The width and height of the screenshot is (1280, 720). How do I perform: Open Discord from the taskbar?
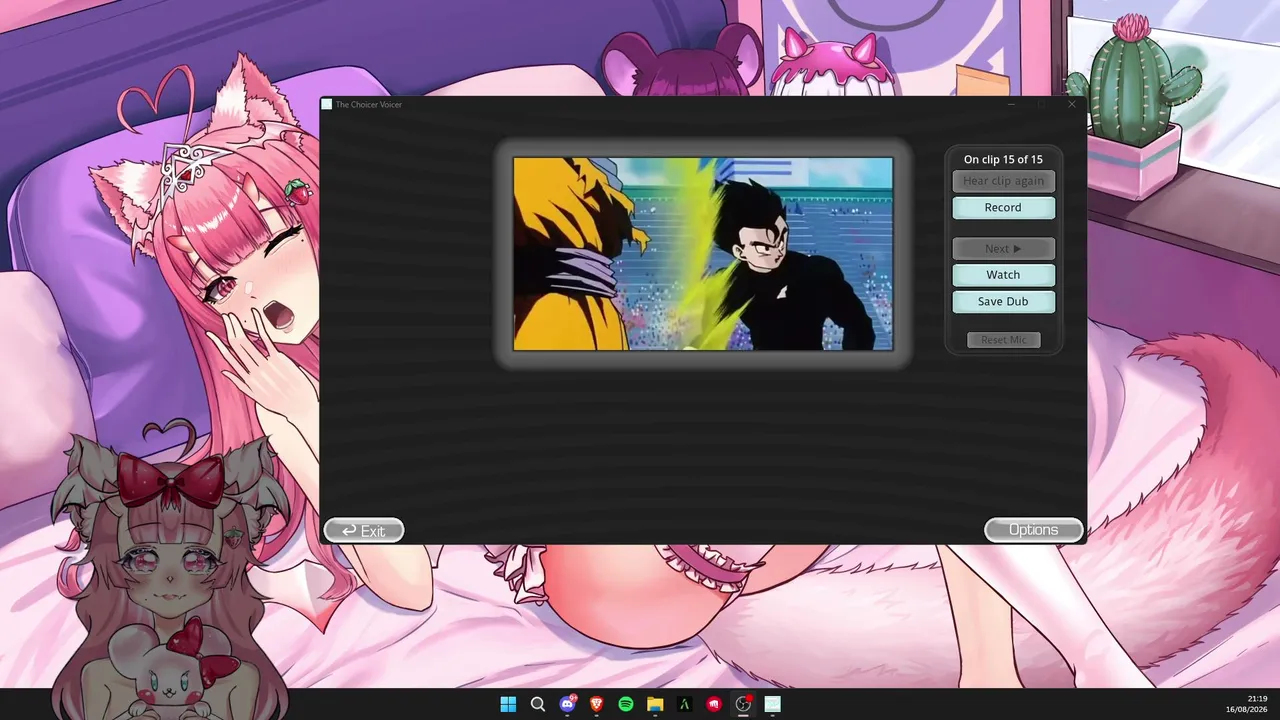pyautogui.click(x=567, y=704)
